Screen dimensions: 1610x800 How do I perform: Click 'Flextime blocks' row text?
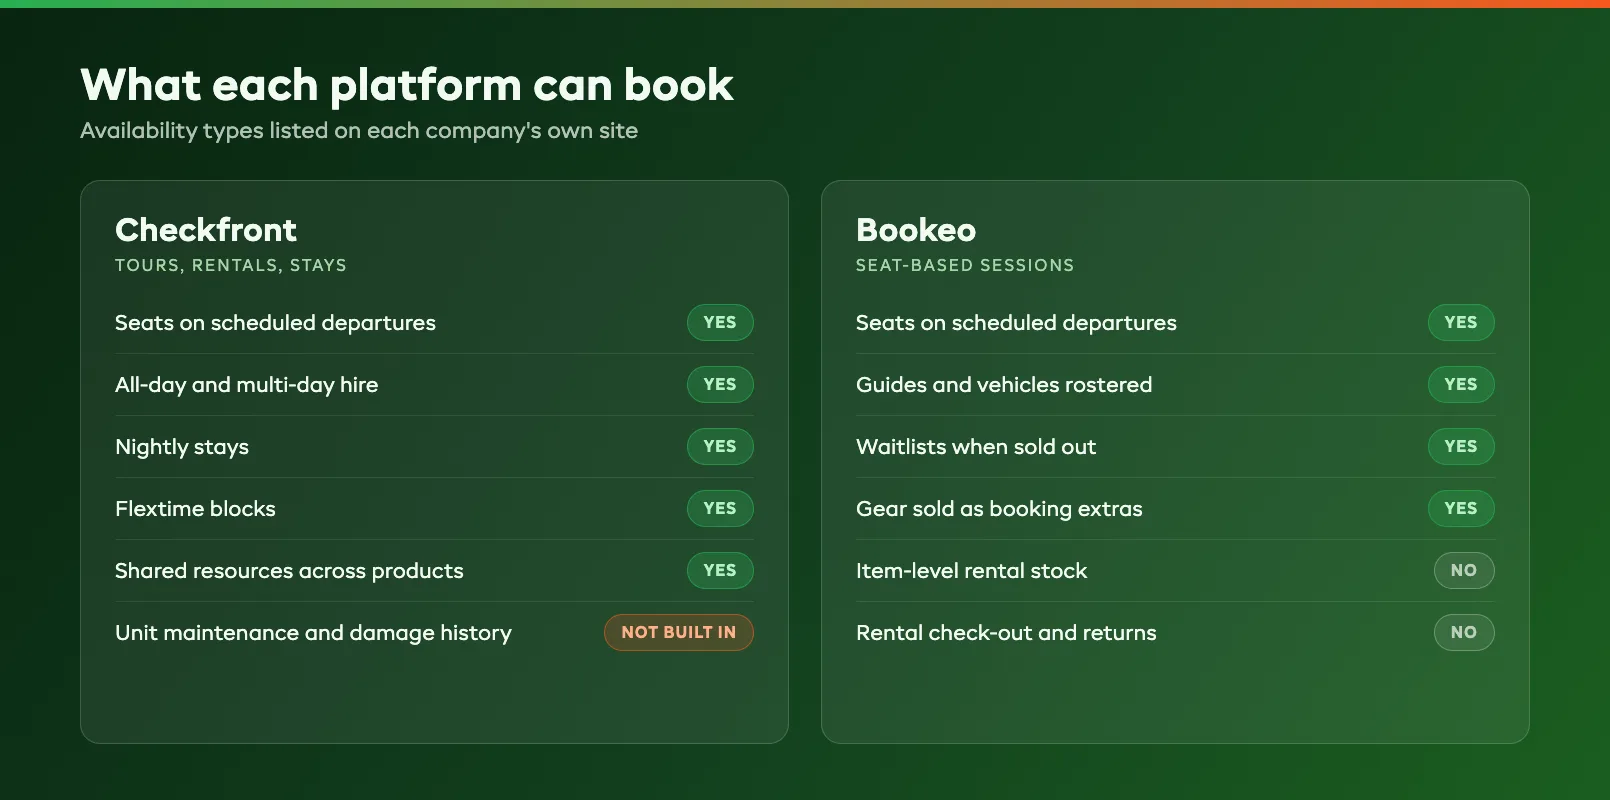pos(195,509)
